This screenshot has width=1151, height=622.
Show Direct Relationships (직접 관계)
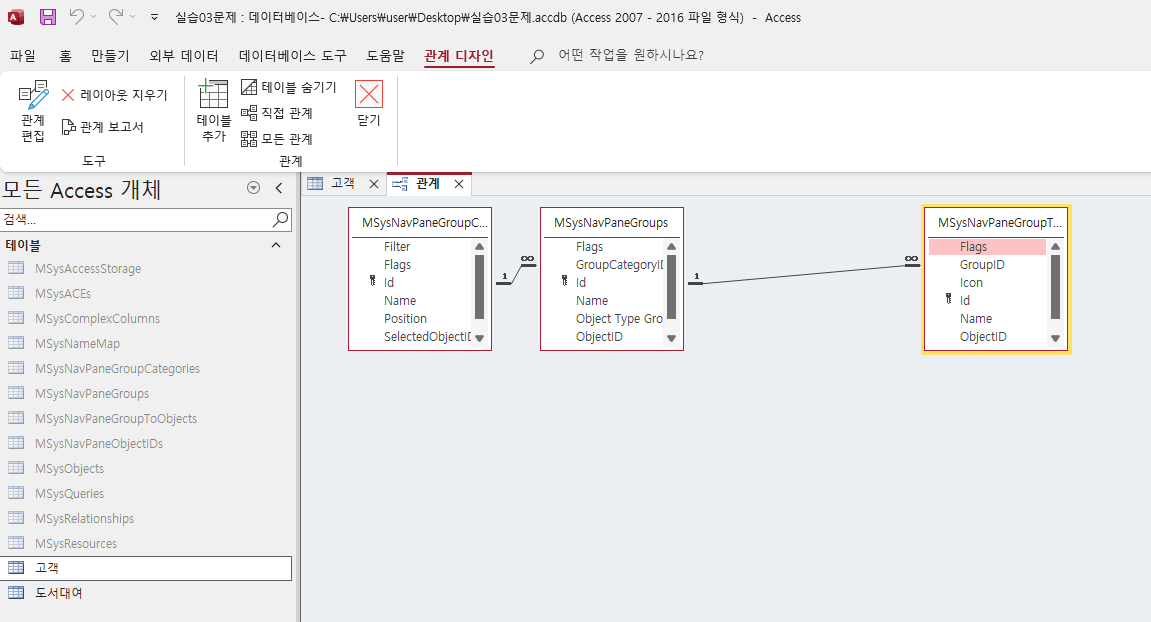277,113
